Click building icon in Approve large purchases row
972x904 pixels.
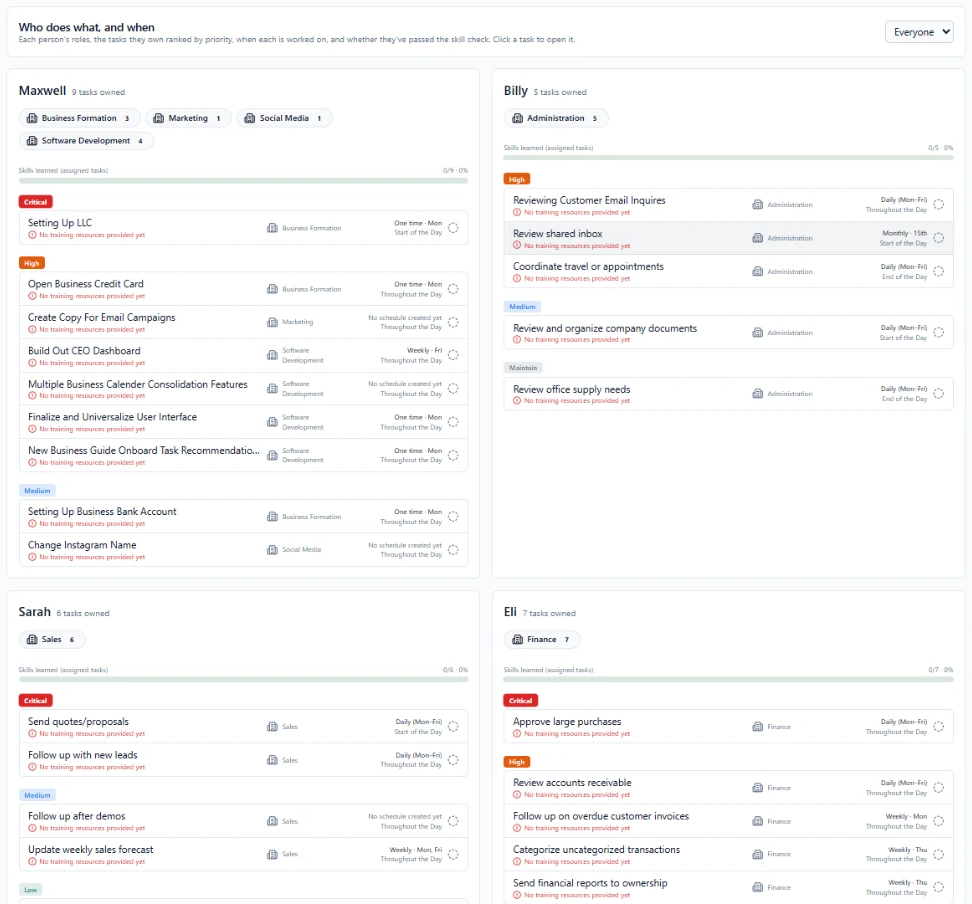click(758, 727)
